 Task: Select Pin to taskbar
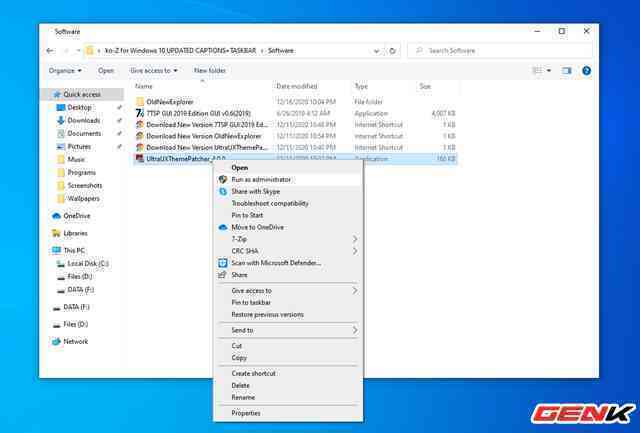coord(288,302)
